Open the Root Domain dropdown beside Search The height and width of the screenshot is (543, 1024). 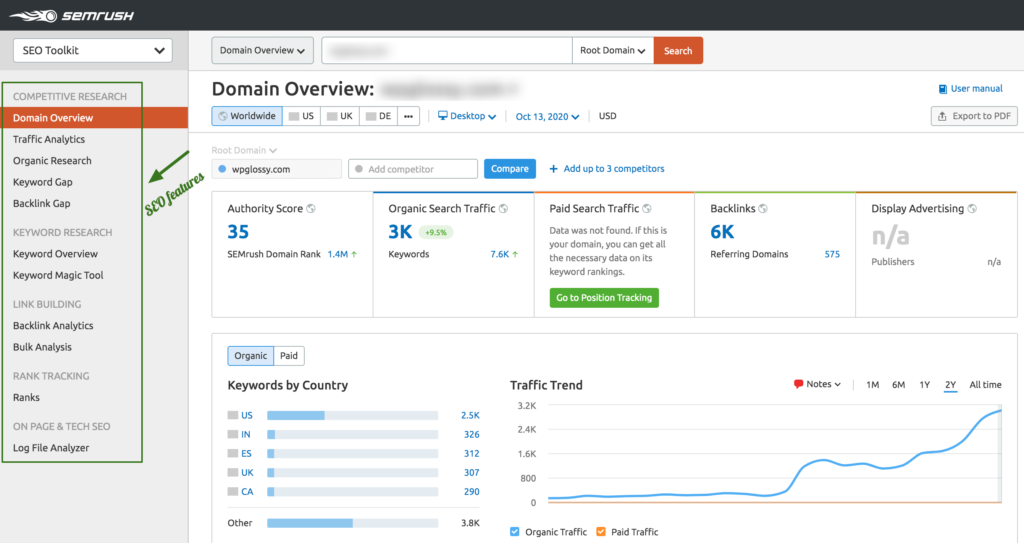(613, 50)
